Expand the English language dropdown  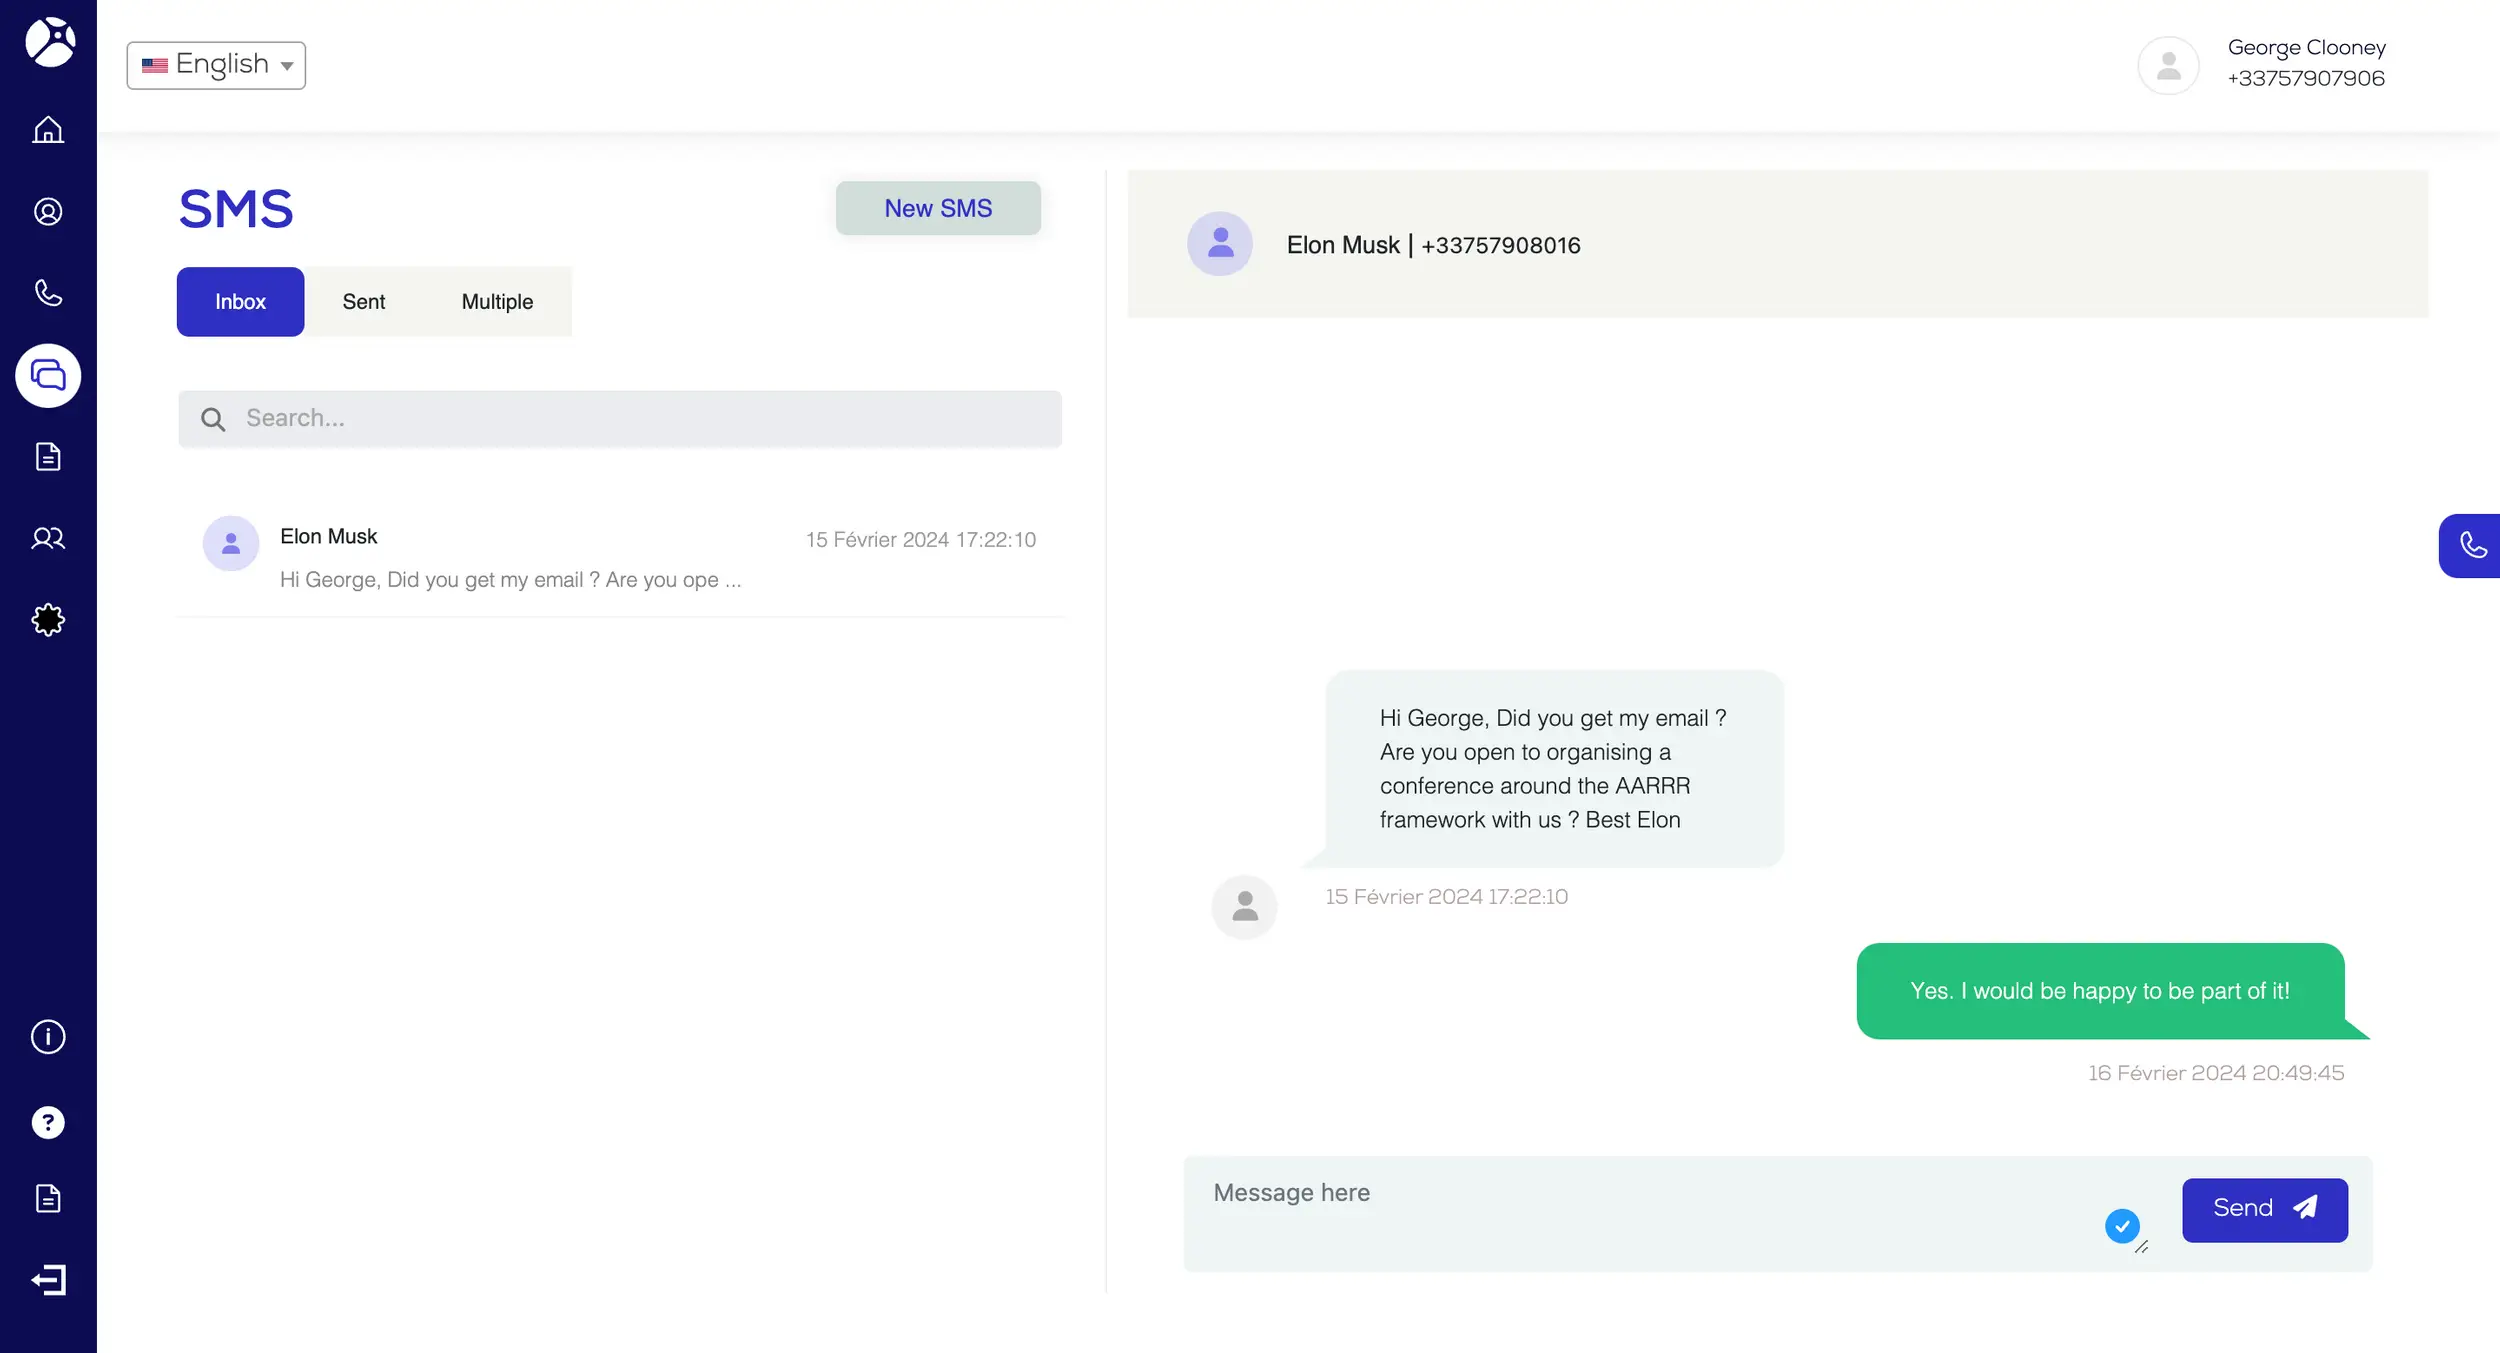[x=216, y=65]
